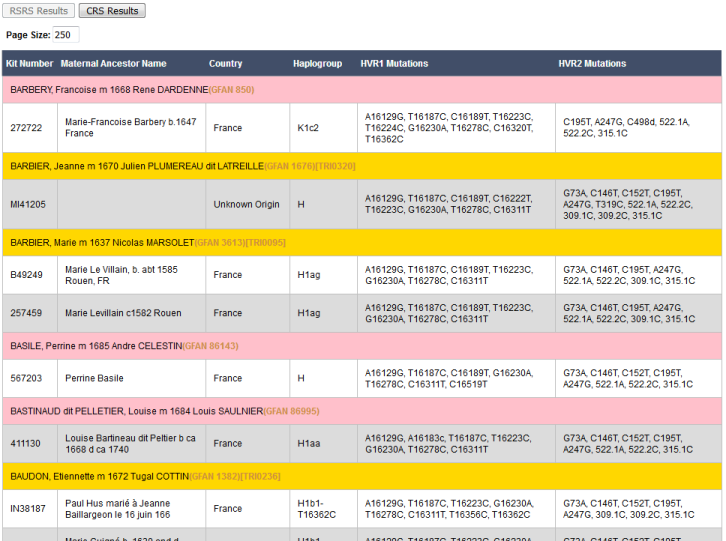Click H1ag haplogroup in 257459 row

(323, 313)
